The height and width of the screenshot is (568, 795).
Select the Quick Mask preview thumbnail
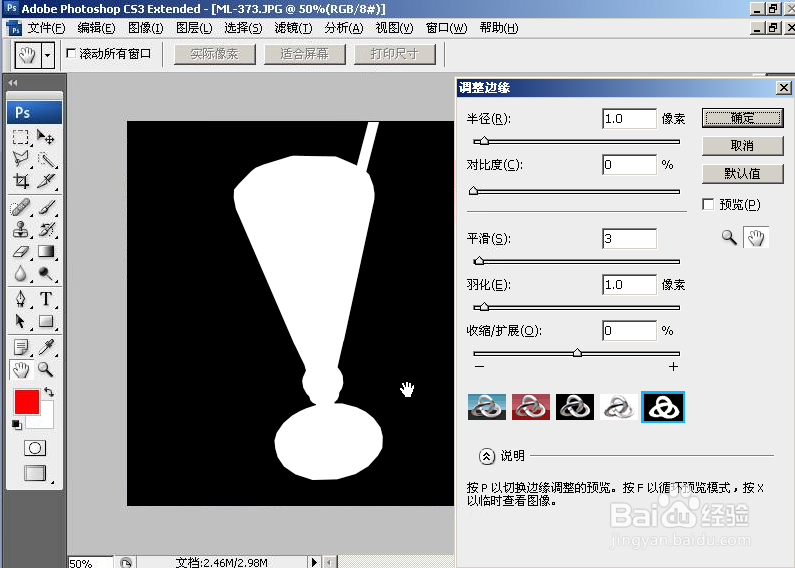coord(531,407)
